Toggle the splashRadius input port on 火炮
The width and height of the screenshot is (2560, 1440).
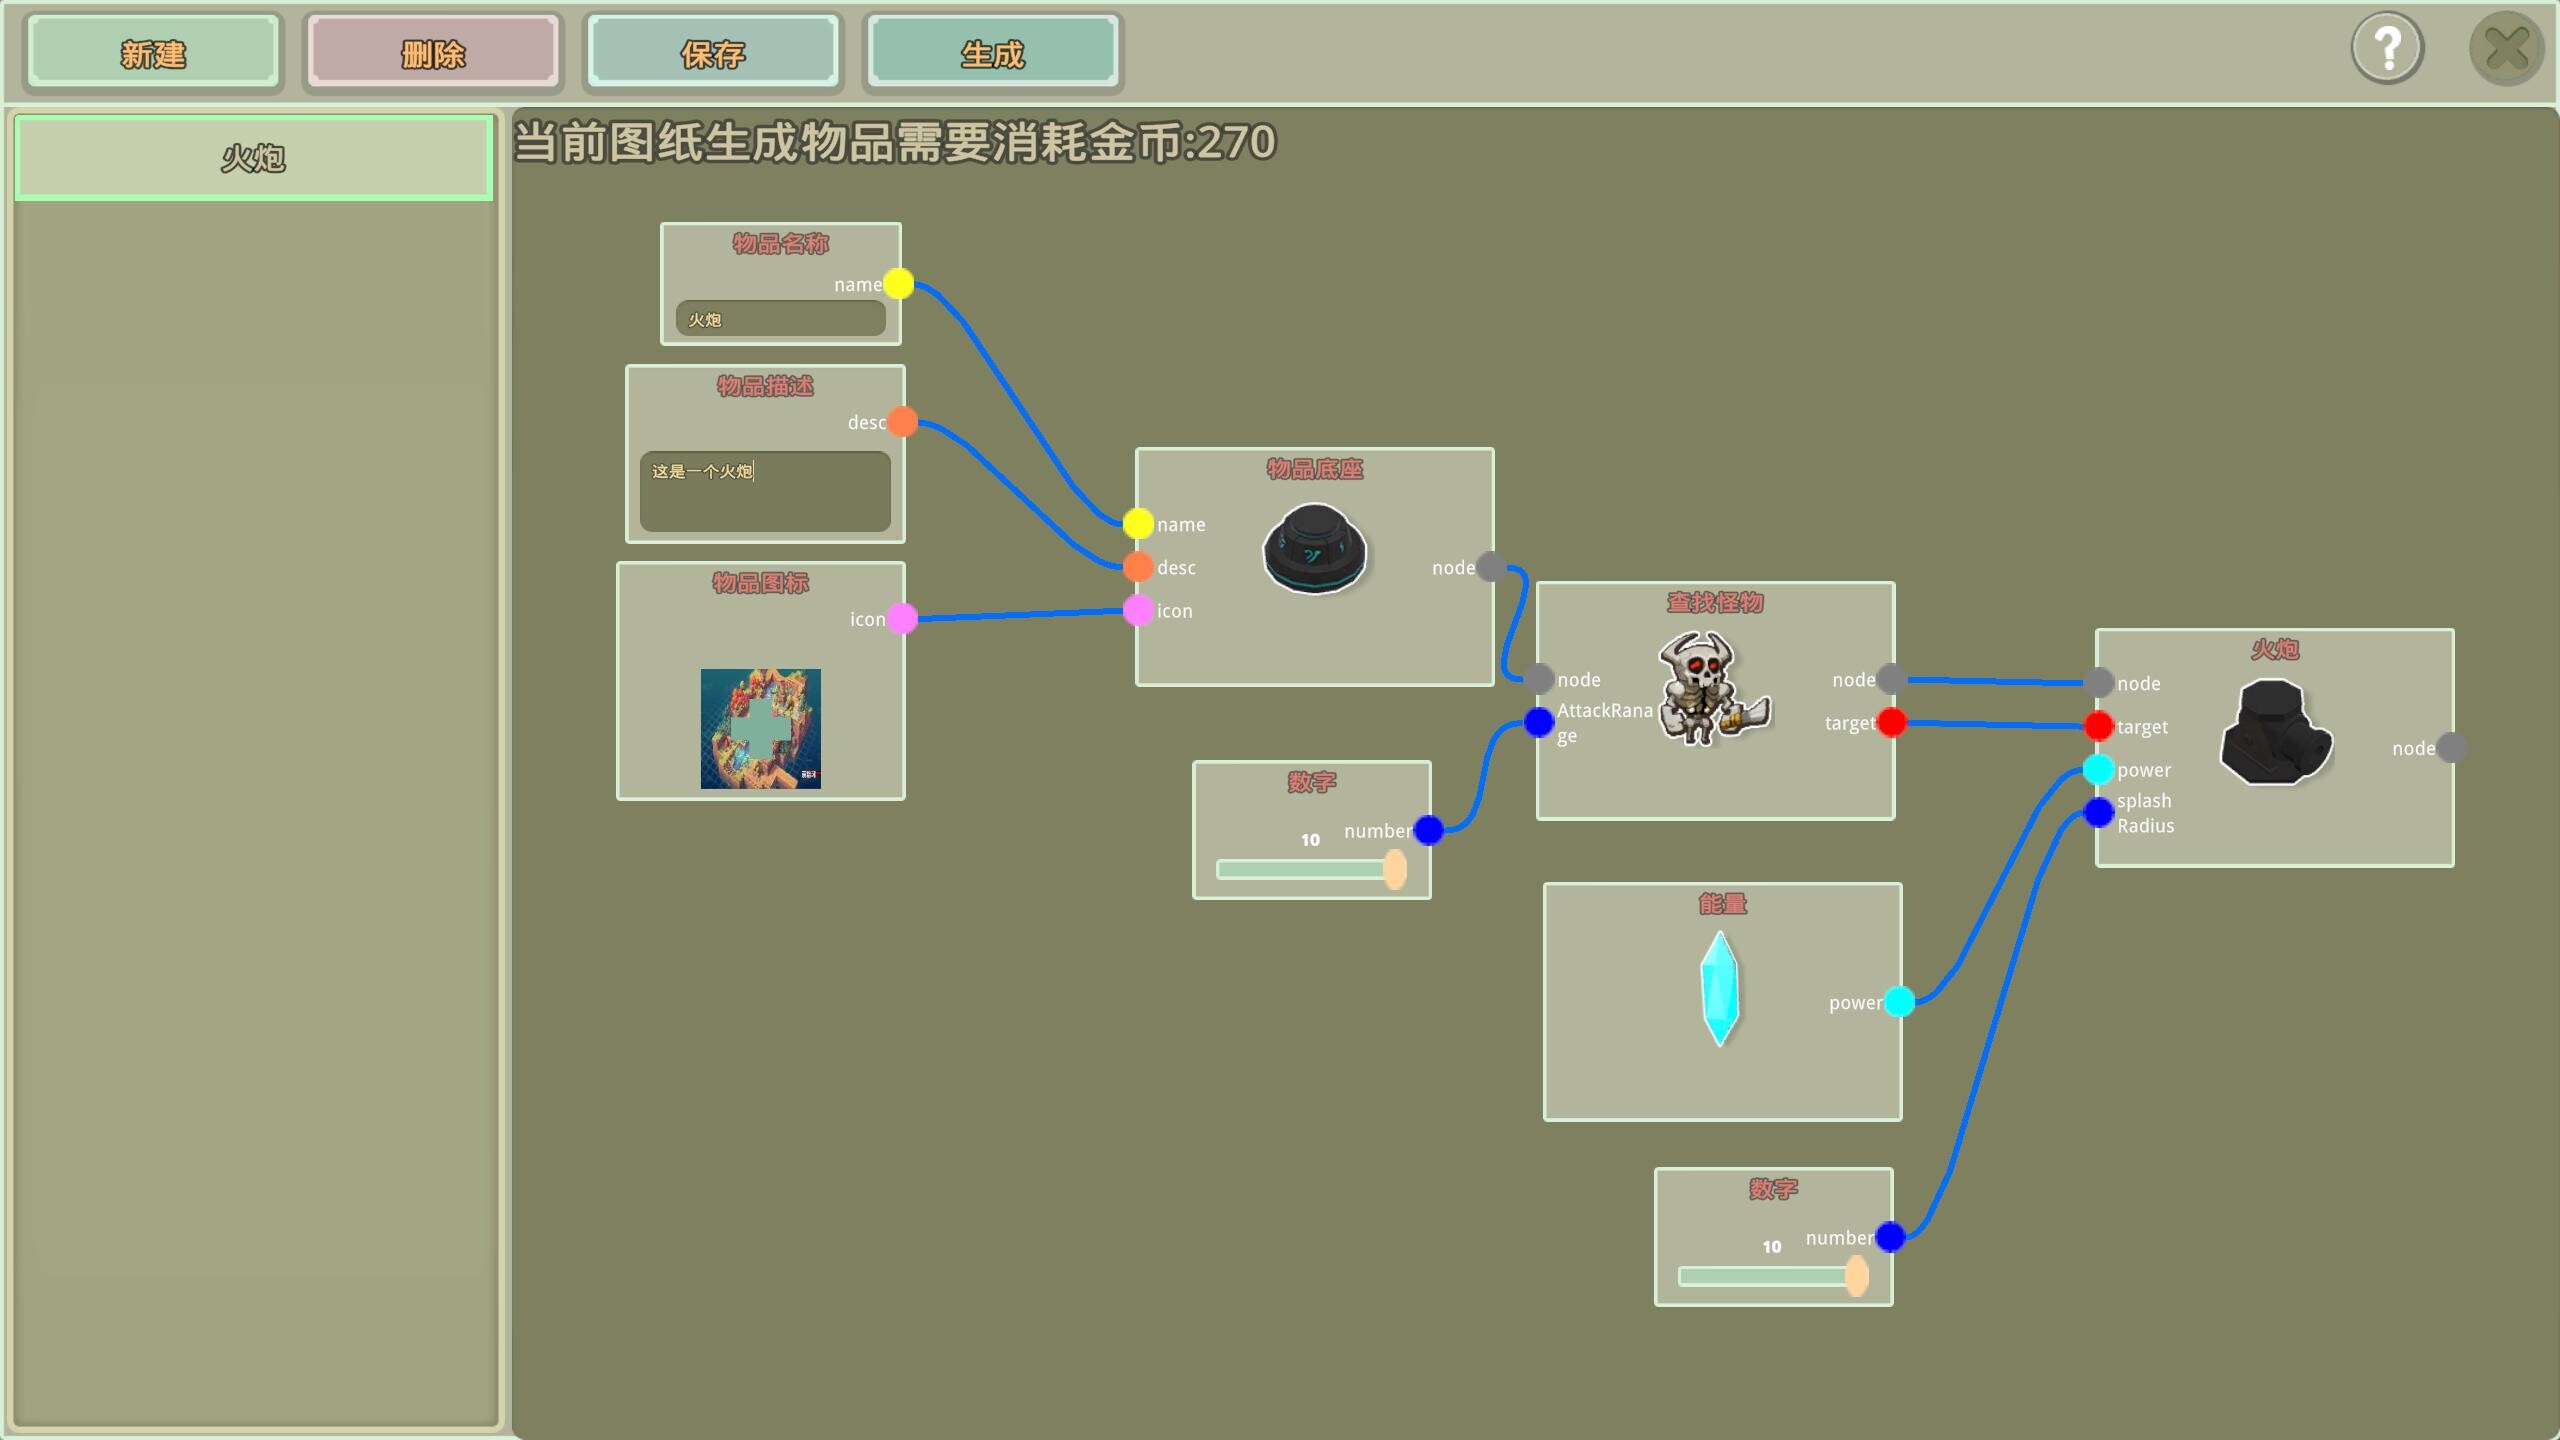tap(2100, 812)
